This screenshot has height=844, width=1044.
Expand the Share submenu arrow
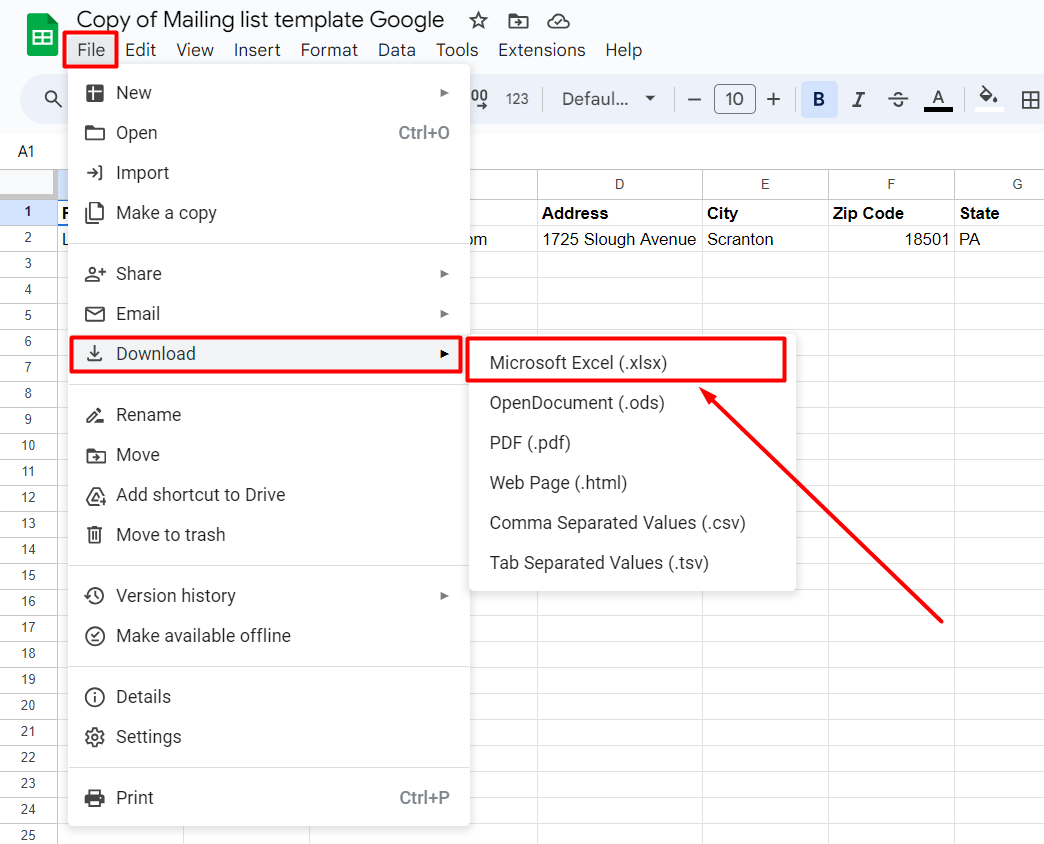[444, 274]
